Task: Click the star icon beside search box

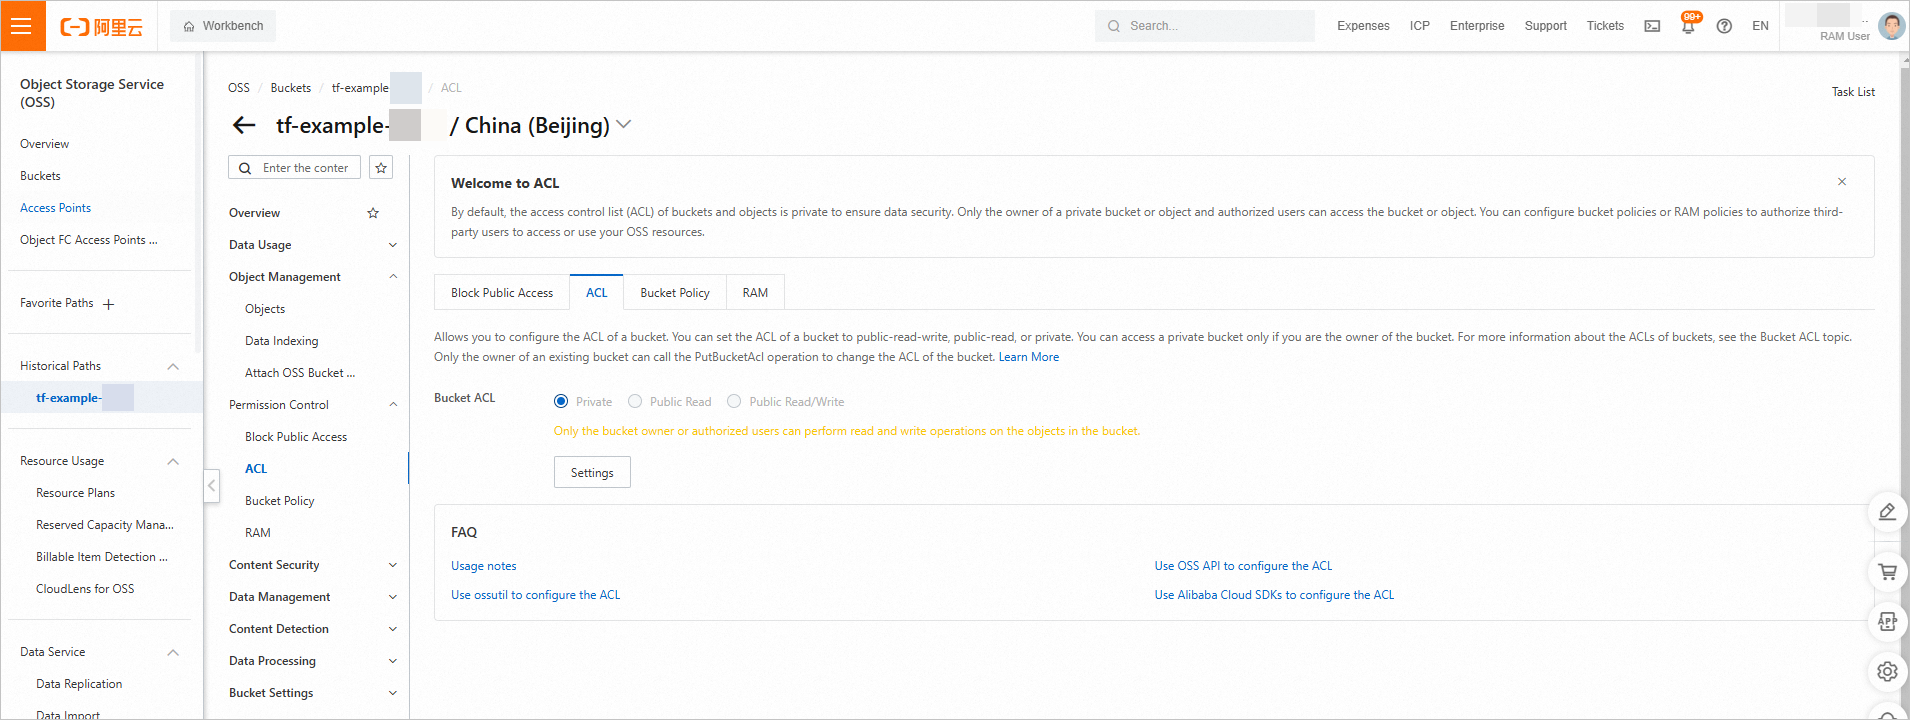Action: click(x=381, y=168)
